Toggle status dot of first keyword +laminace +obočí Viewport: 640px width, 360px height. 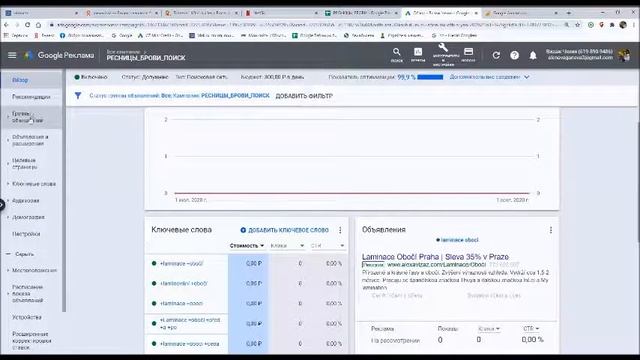click(x=154, y=263)
